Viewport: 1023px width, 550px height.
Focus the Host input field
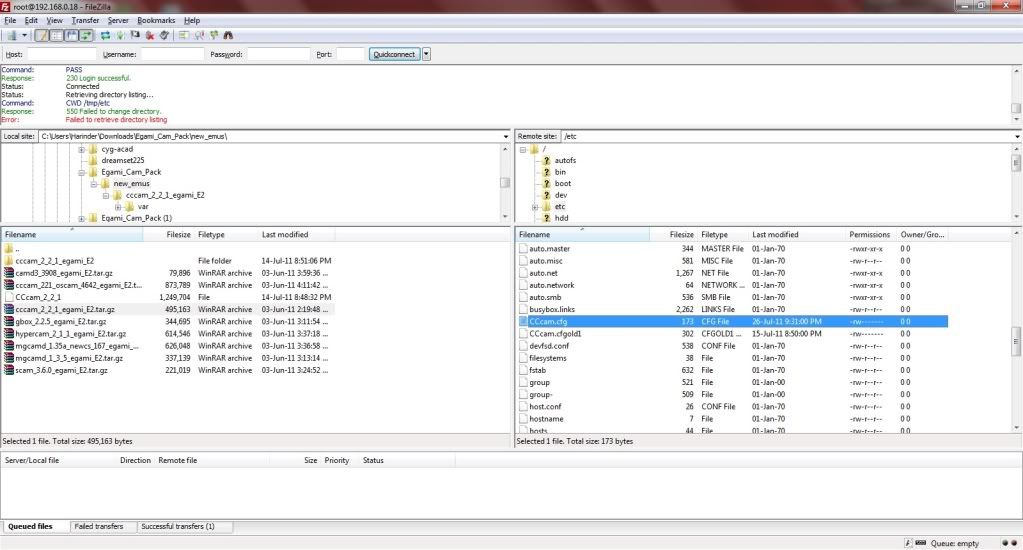pos(61,54)
